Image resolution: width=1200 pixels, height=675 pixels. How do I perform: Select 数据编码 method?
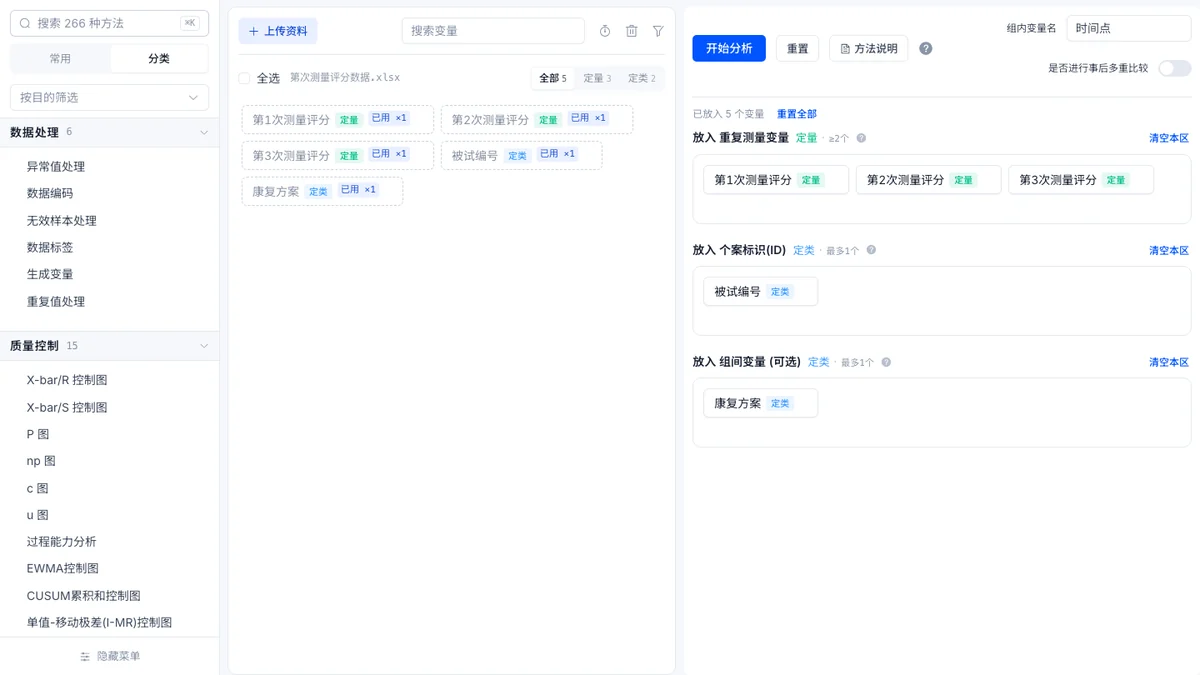click(x=50, y=194)
